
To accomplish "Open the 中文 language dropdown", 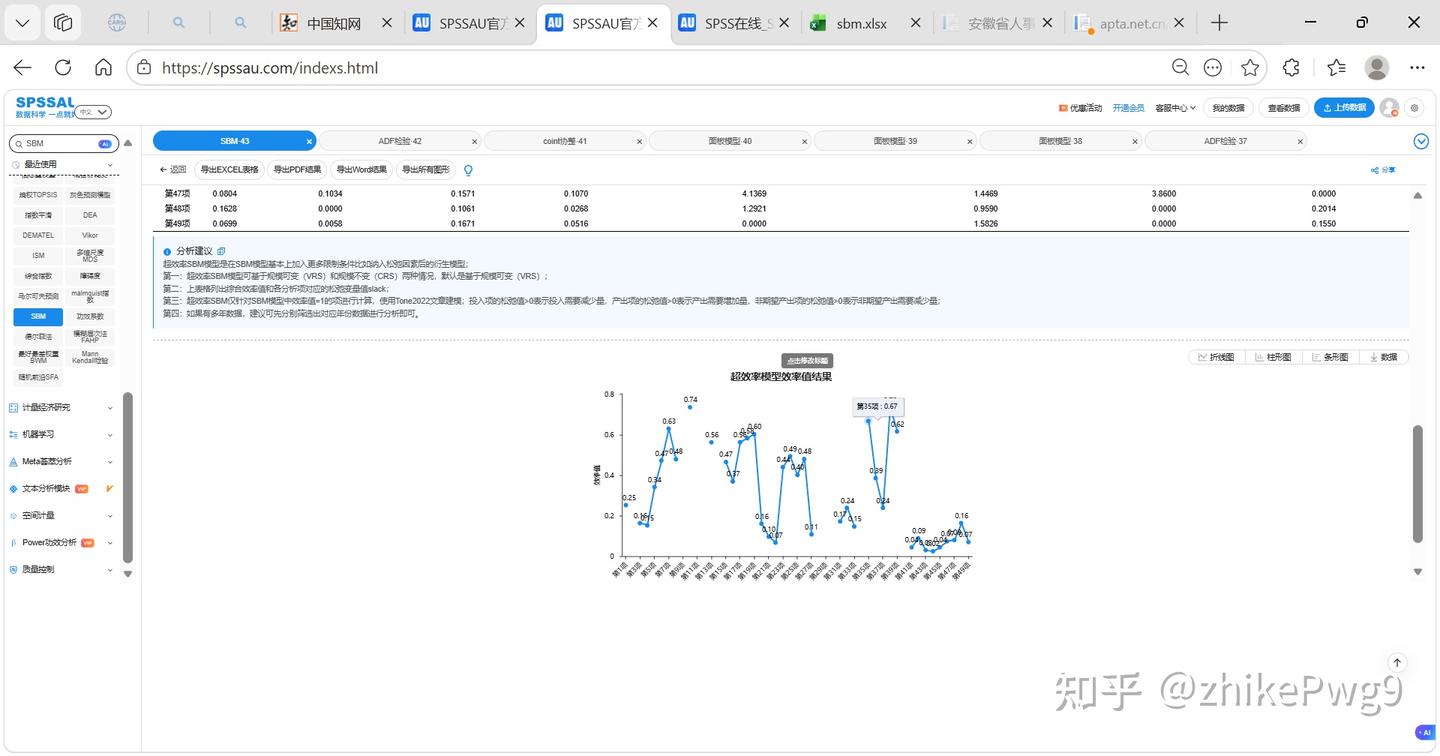I will (94, 112).
